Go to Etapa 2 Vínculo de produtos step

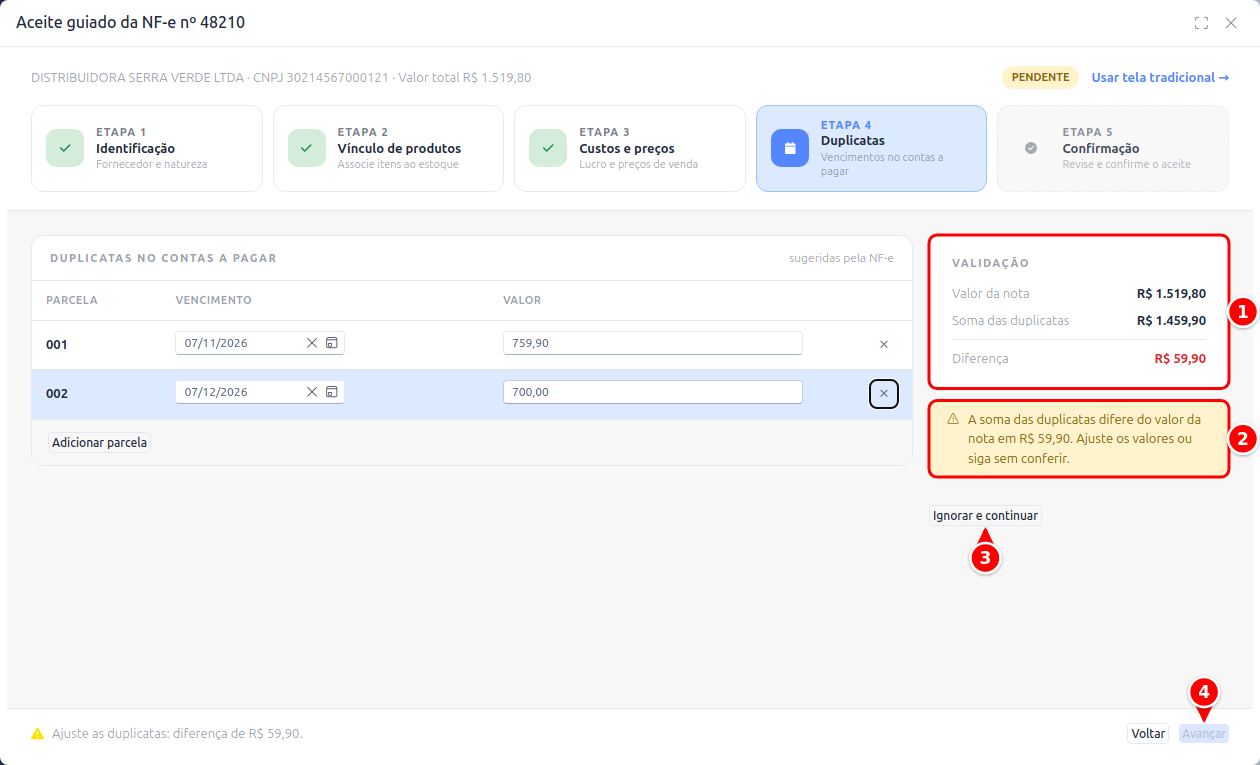click(388, 148)
